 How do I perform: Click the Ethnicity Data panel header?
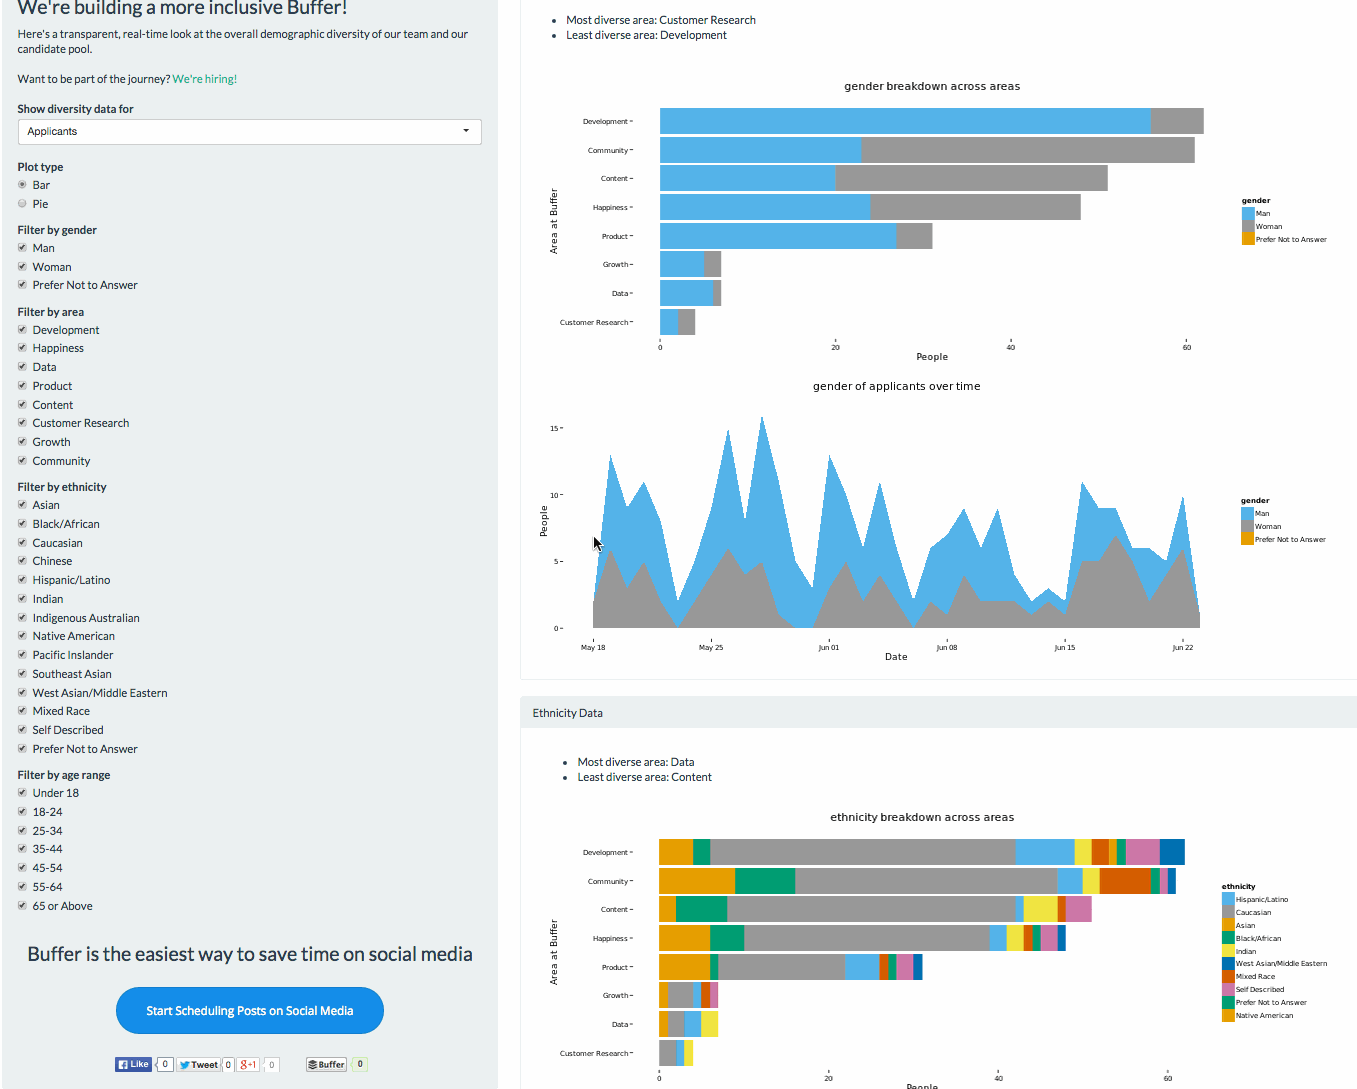938,713
